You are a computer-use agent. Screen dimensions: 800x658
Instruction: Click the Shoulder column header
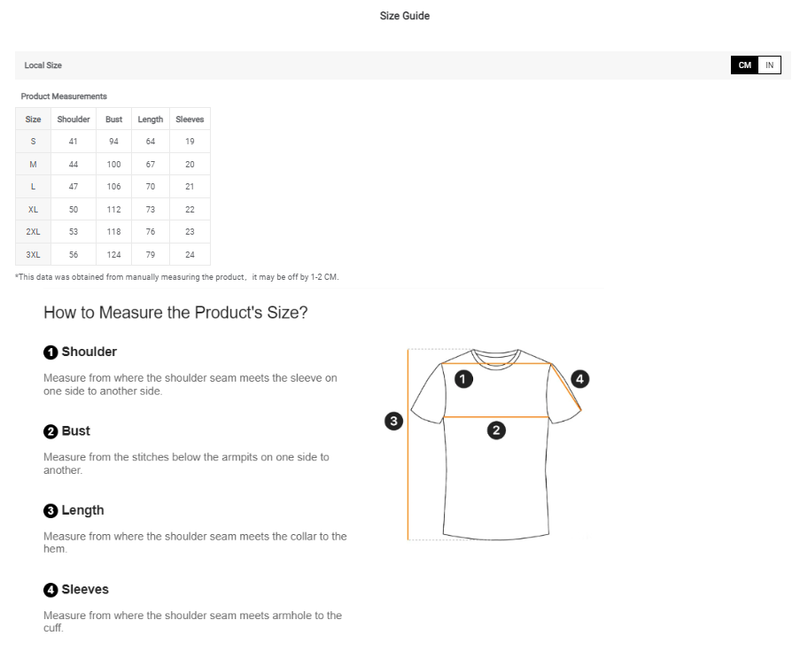point(74,119)
